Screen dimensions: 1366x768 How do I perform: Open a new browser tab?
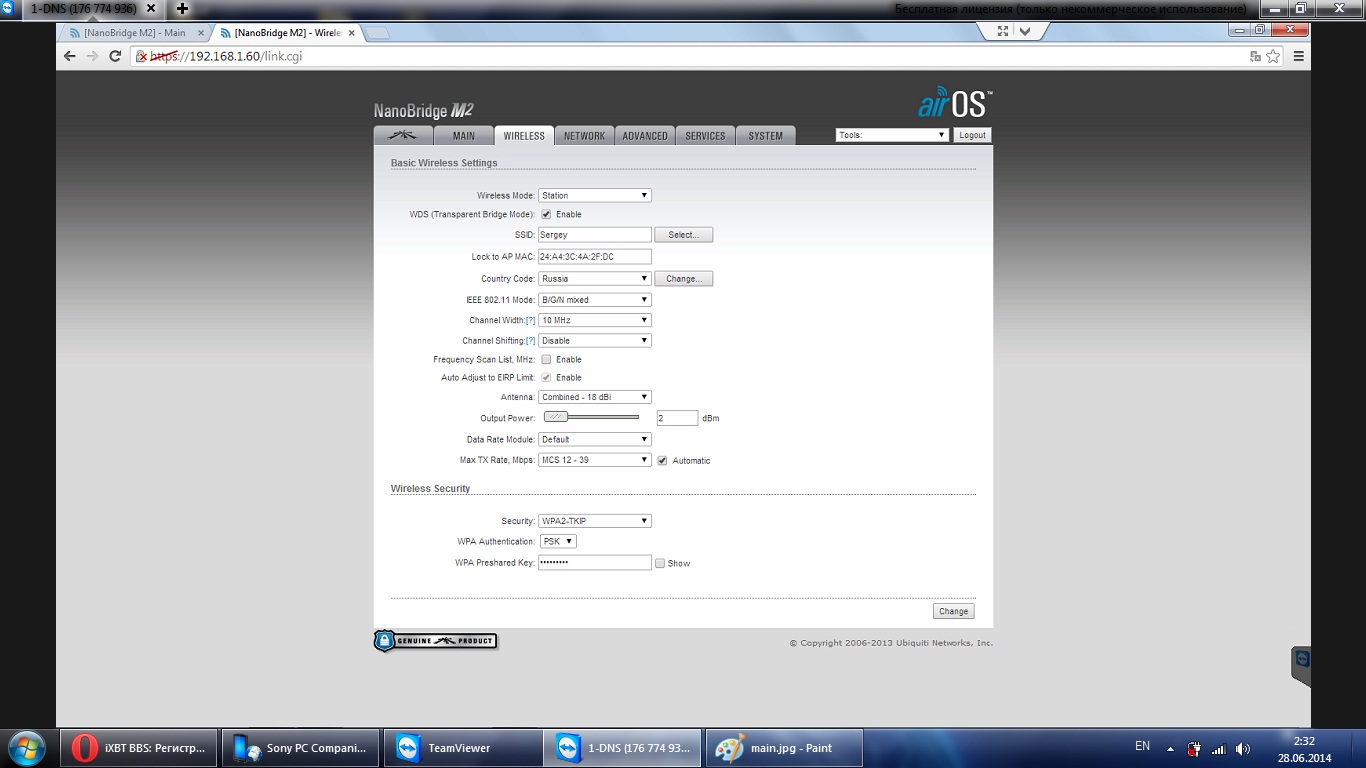click(x=378, y=33)
